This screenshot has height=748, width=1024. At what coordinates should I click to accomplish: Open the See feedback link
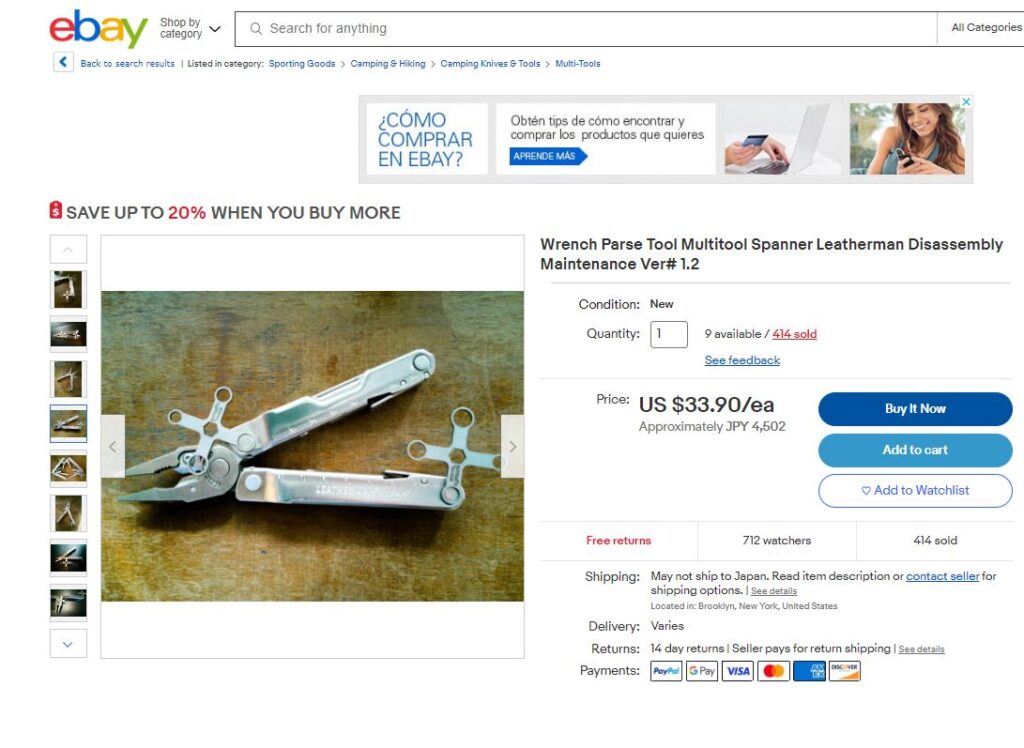pyautogui.click(x=742, y=360)
